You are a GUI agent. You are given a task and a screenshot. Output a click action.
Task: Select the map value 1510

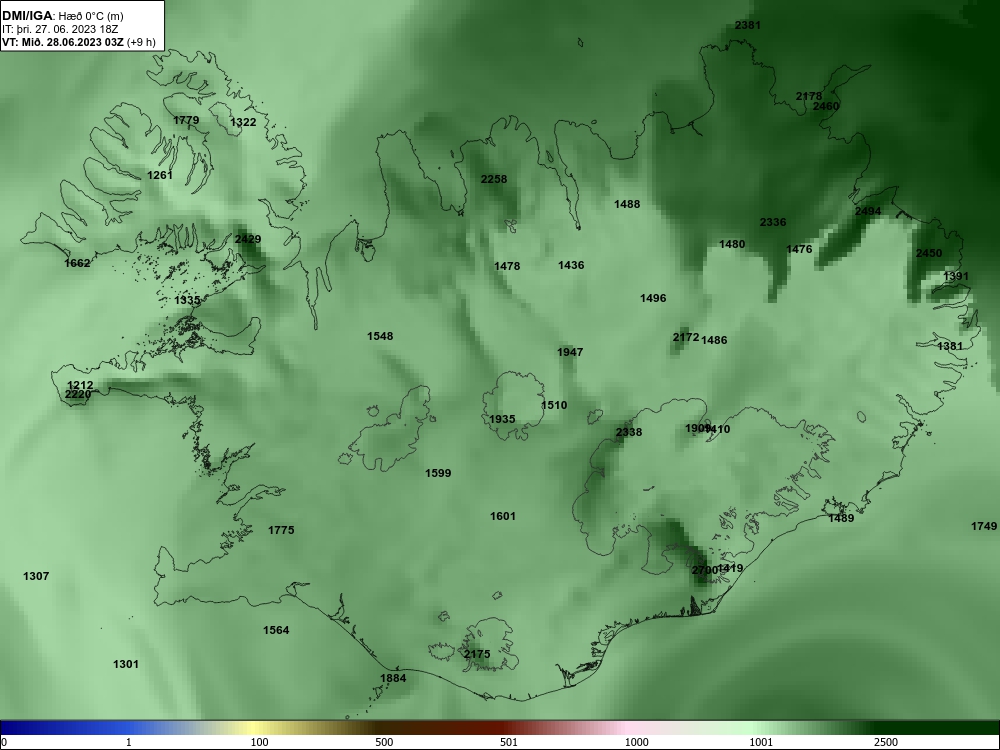(x=554, y=406)
